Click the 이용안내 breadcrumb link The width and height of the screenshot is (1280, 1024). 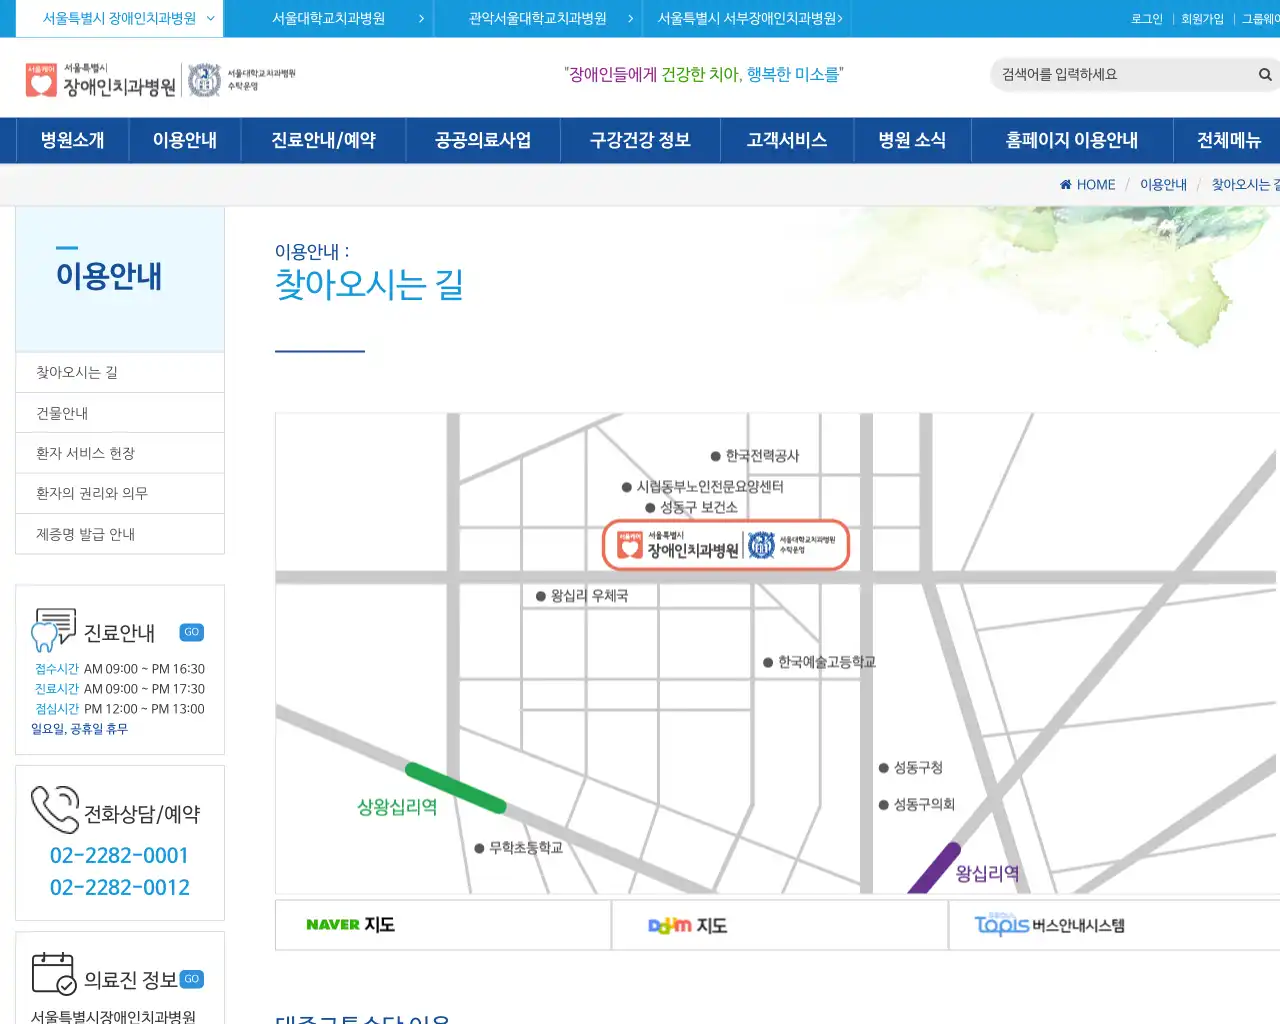click(1163, 184)
